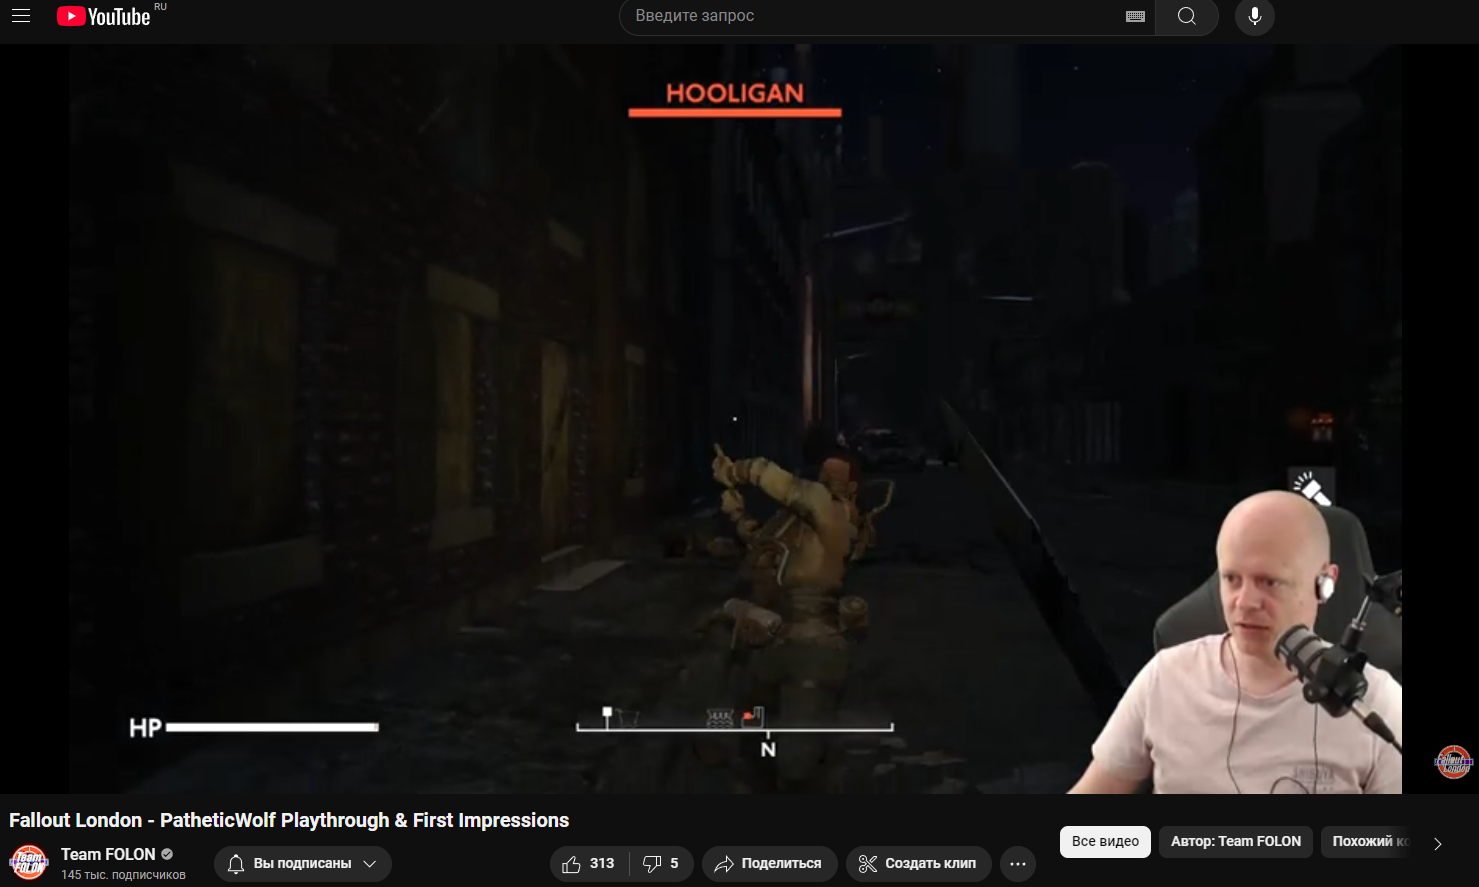The width and height of the screenshot is (1479, 887).
Task: Click "Создать клип" clip button
Action: (x=918, y=864)
